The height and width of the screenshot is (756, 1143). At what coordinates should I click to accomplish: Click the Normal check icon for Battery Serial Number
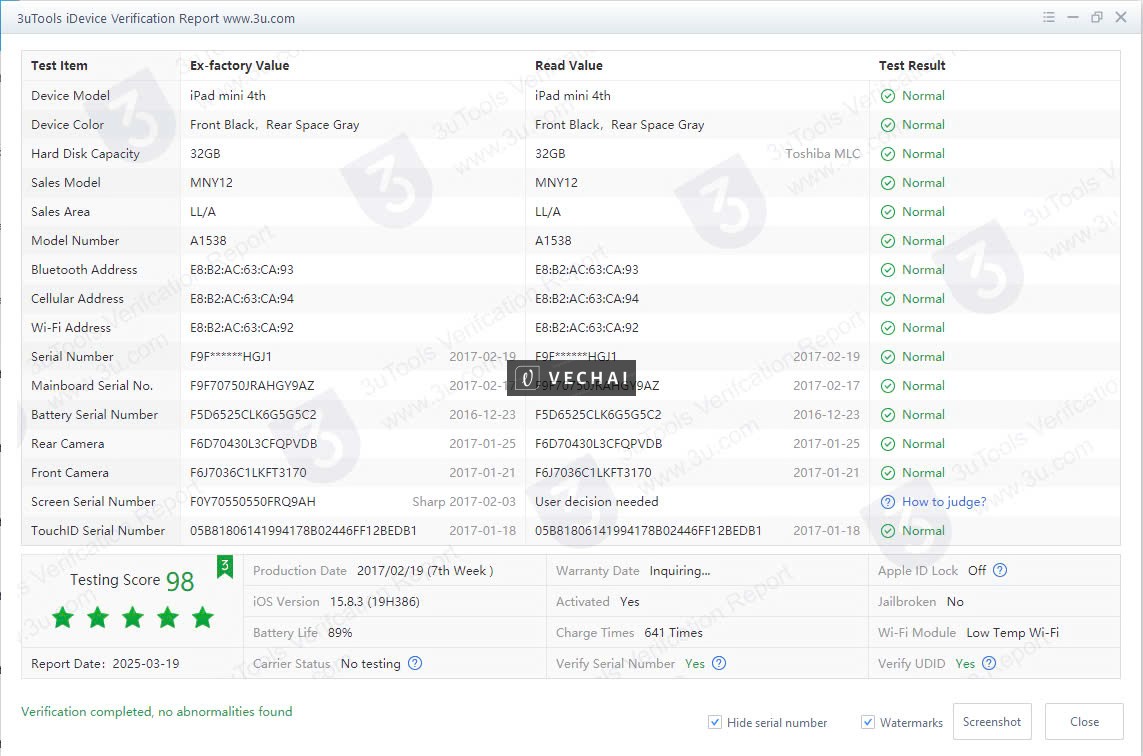(x=886, y=414)
